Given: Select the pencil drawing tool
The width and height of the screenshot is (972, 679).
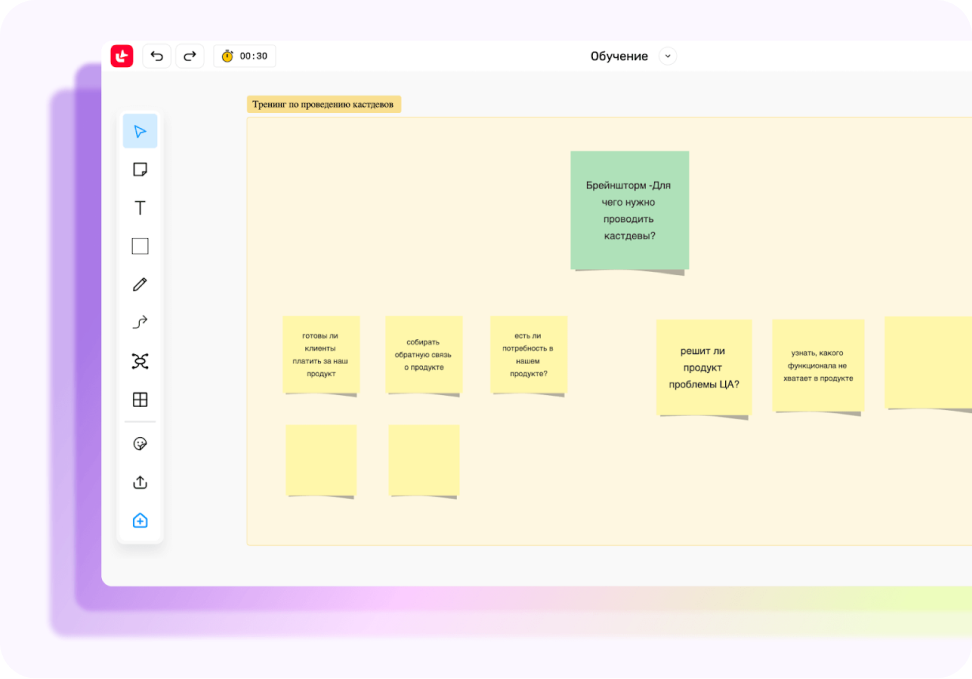Looking at the screenshot, I should click(140, 284).
